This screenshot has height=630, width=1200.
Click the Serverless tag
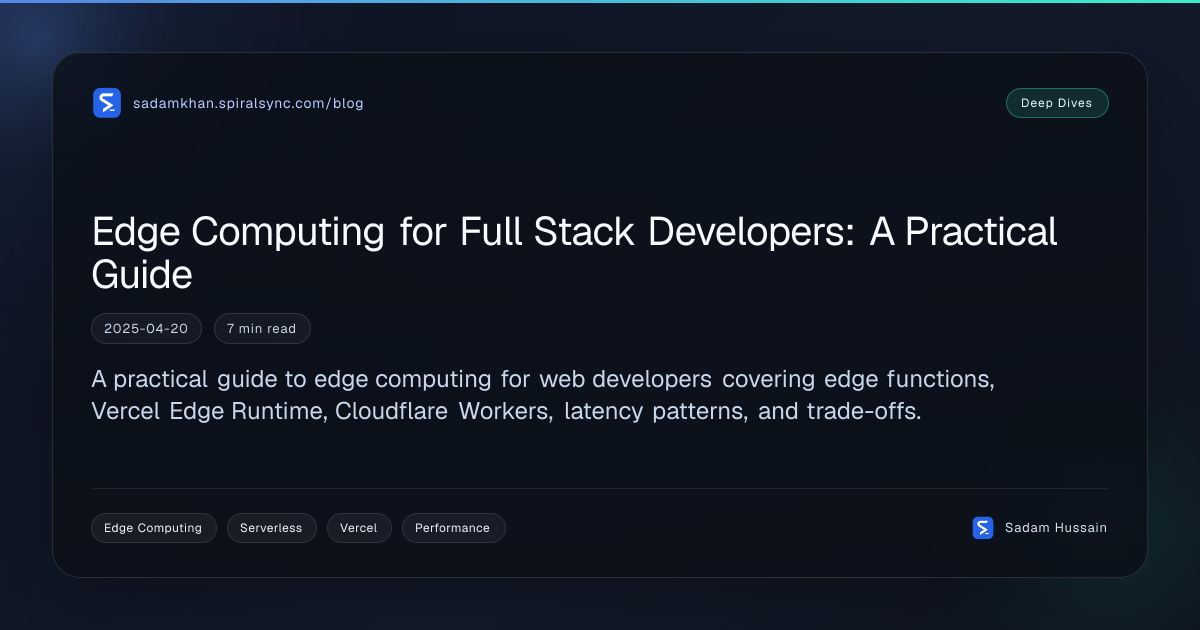pyautogui.click(x=271, y=528)
